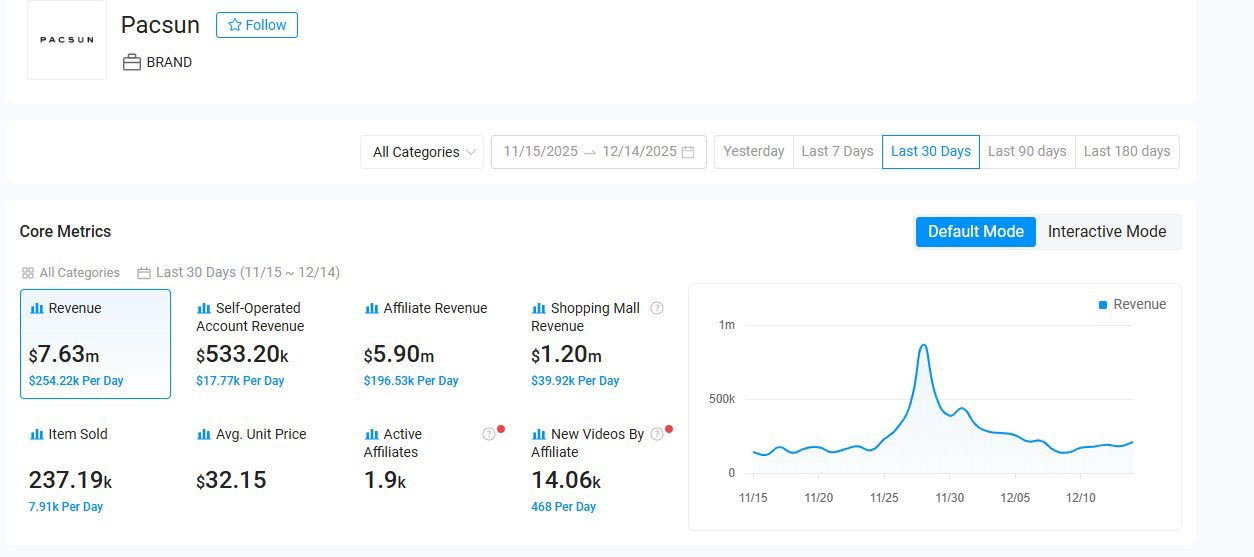Click help icon beside Active Affiliates
The image size is (1254, 557).
488,434
